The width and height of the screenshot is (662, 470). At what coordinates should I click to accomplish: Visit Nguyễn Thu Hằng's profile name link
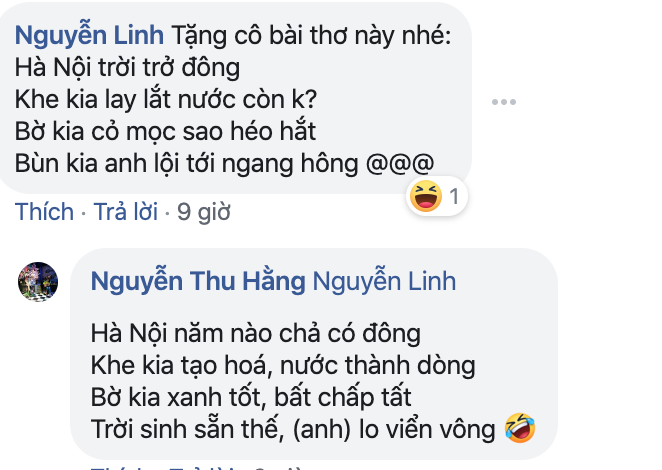pyautogui.click(x=198, y=281)
